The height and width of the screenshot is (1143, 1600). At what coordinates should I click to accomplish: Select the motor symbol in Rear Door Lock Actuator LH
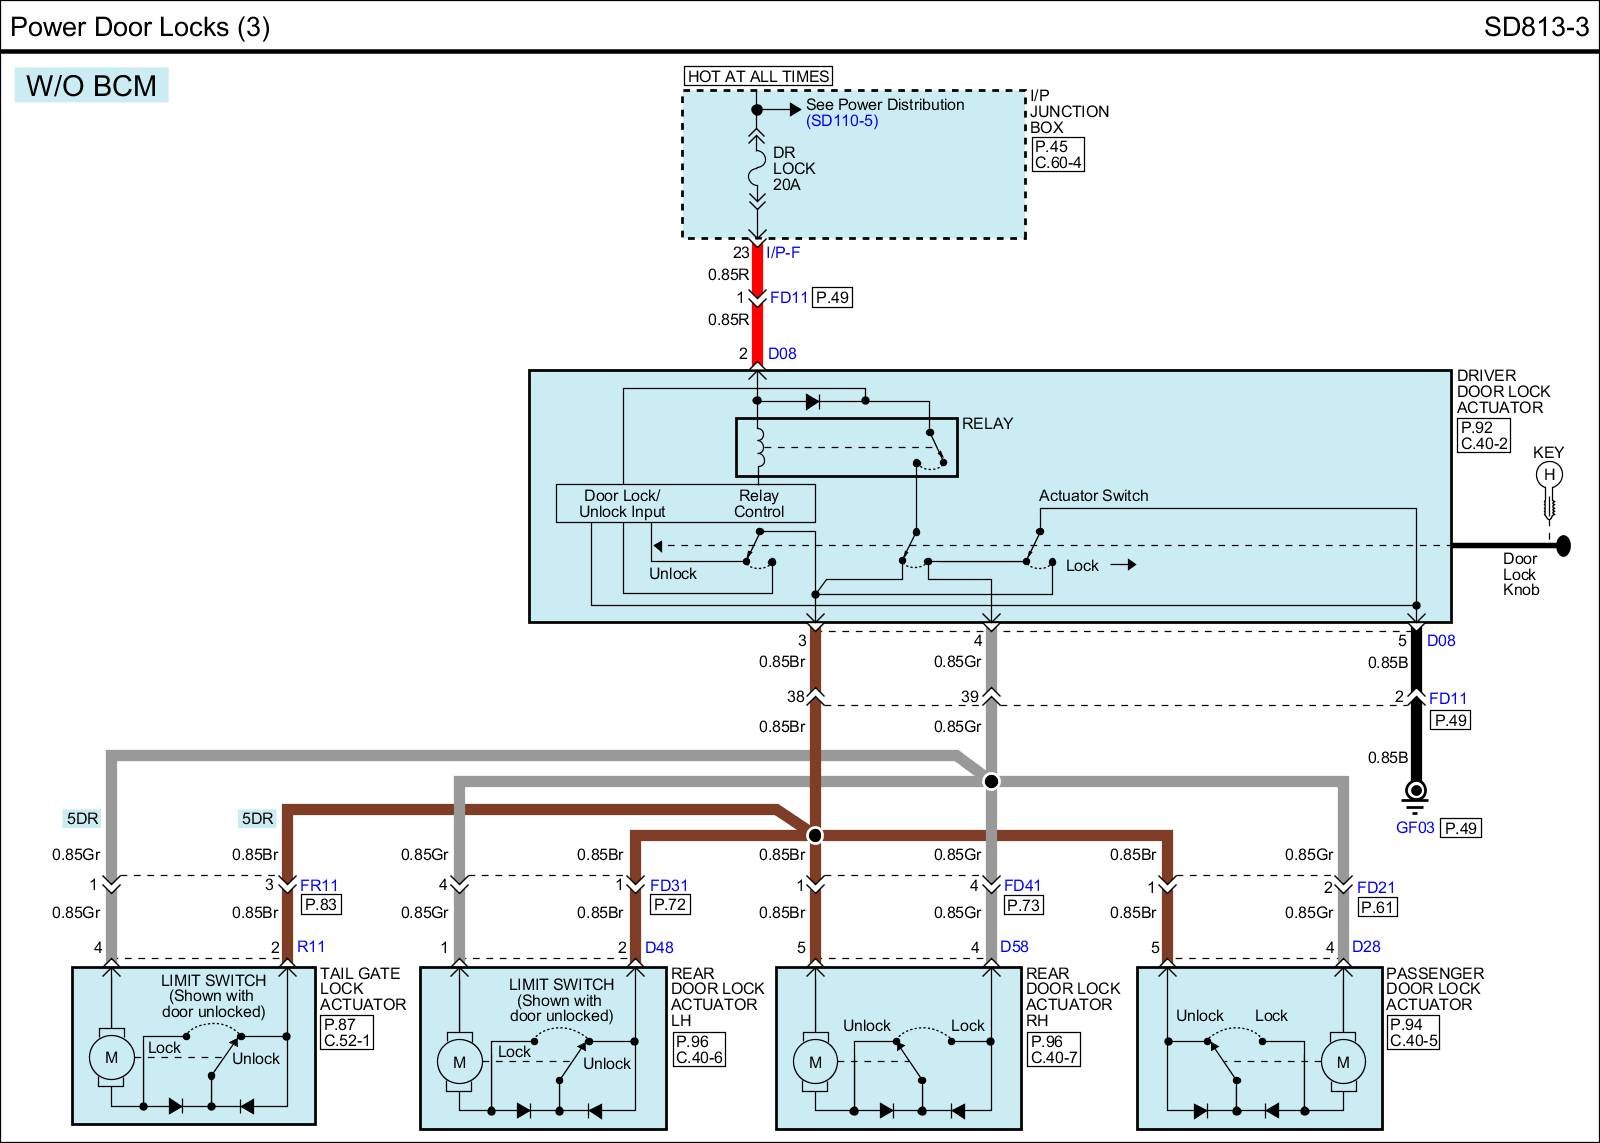459,1062
